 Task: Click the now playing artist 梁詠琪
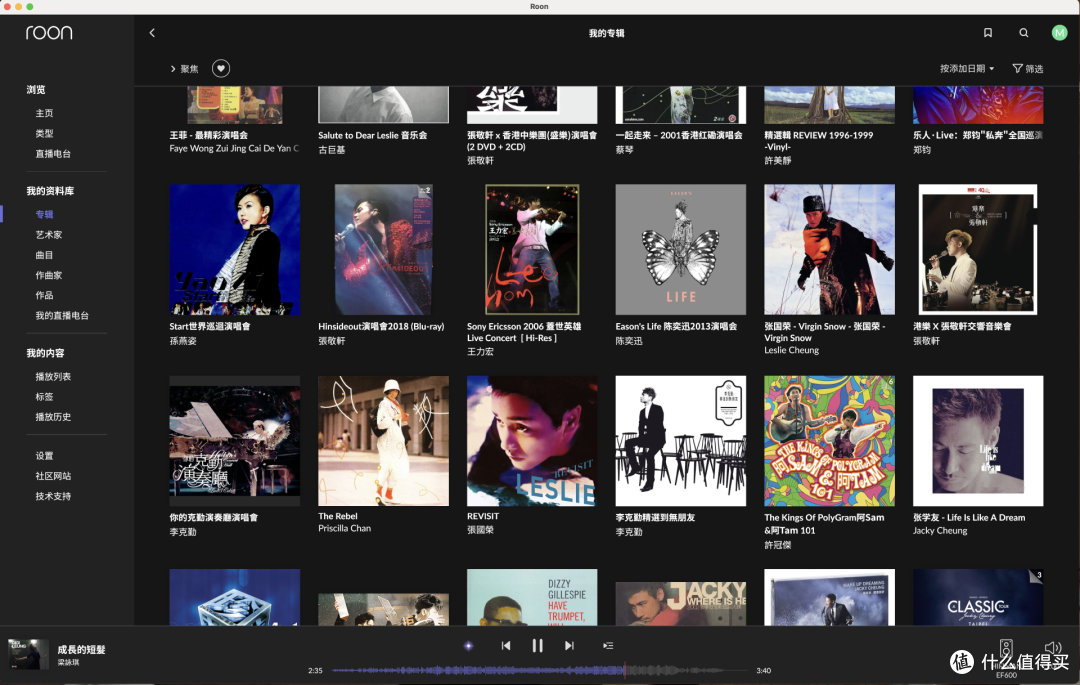68,662
